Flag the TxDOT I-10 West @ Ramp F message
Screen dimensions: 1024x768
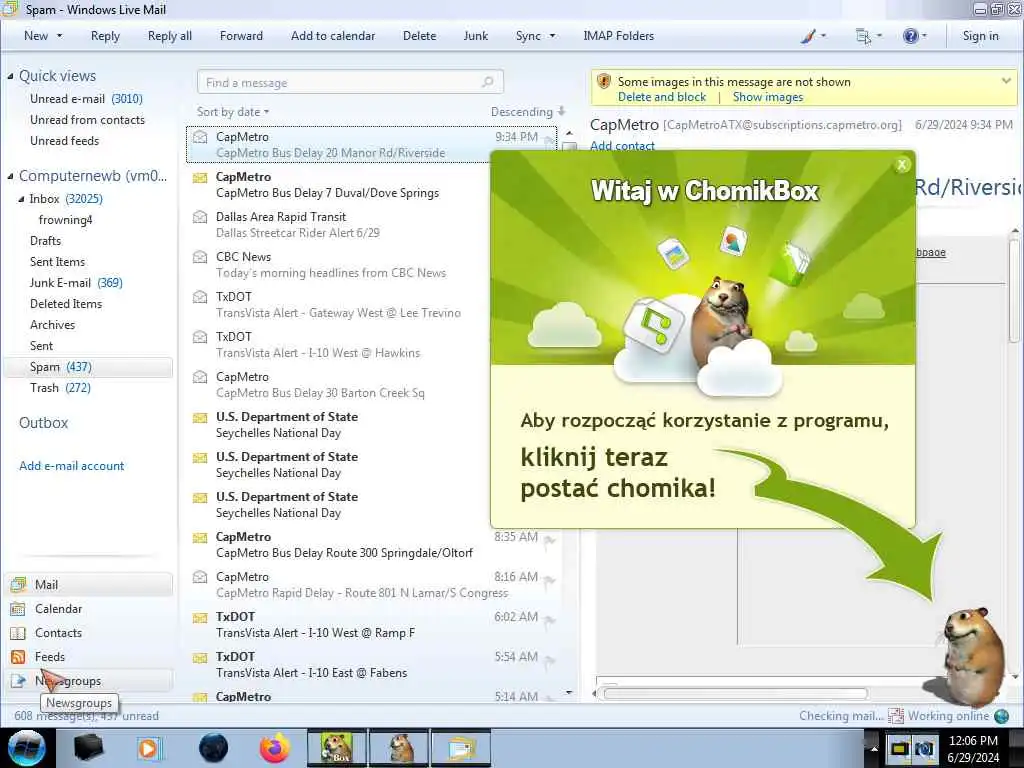[x=550, y=620]
